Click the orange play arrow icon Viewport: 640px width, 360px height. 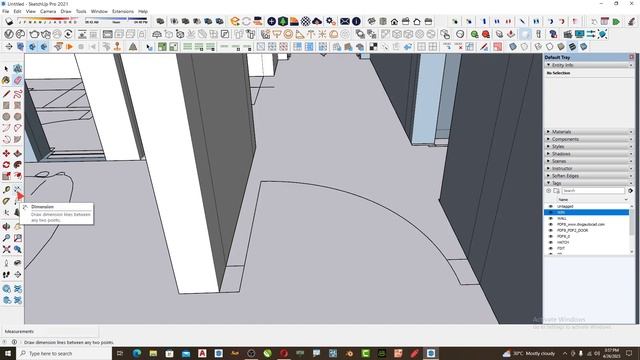pyautogui.click(x=69, y=47)
